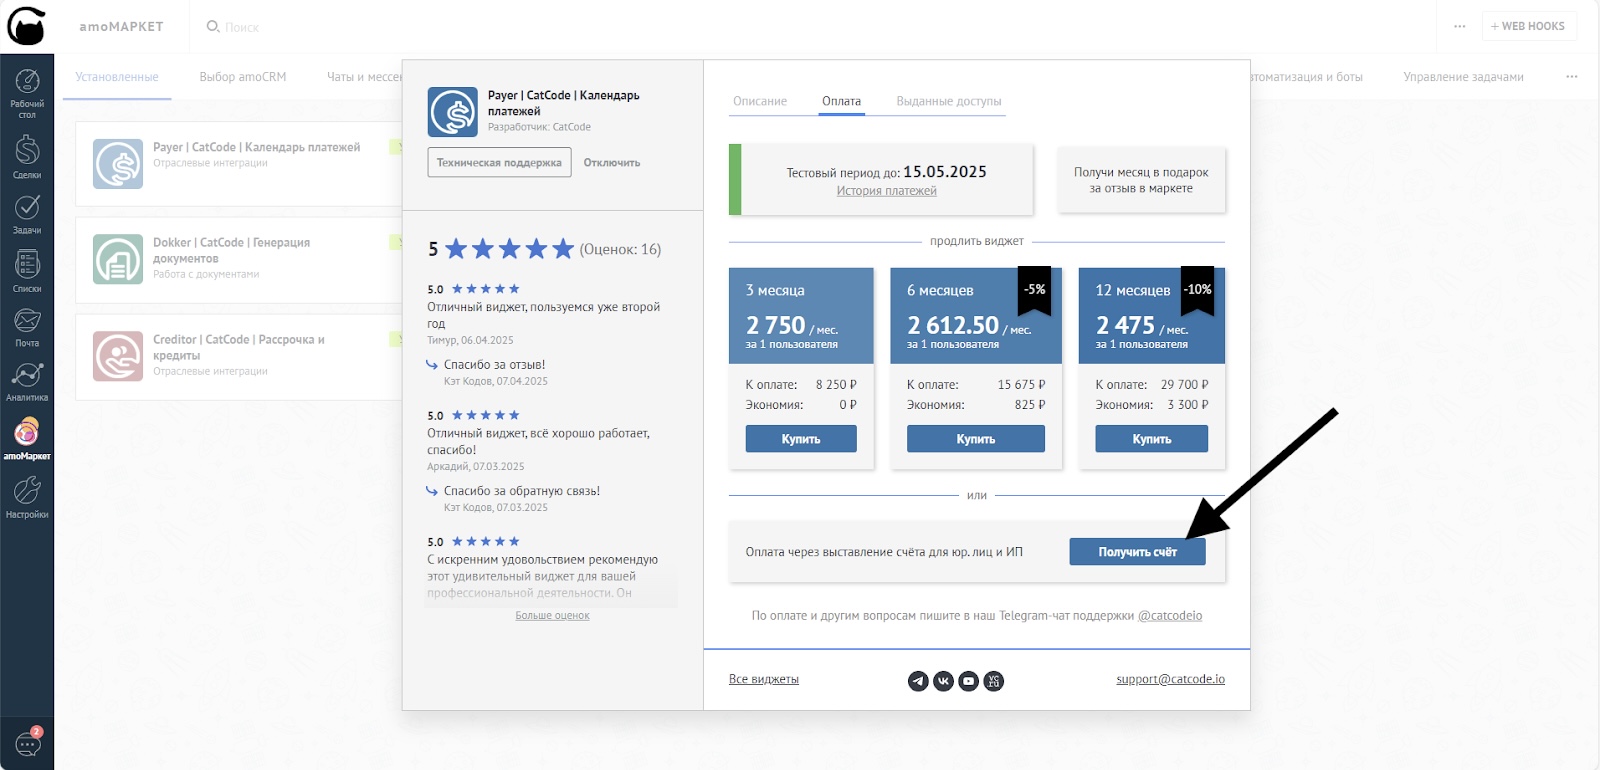Click the amoМАРКЕТ header title
Viewport: 1600px width, 770px height.
tap(121, 27)
